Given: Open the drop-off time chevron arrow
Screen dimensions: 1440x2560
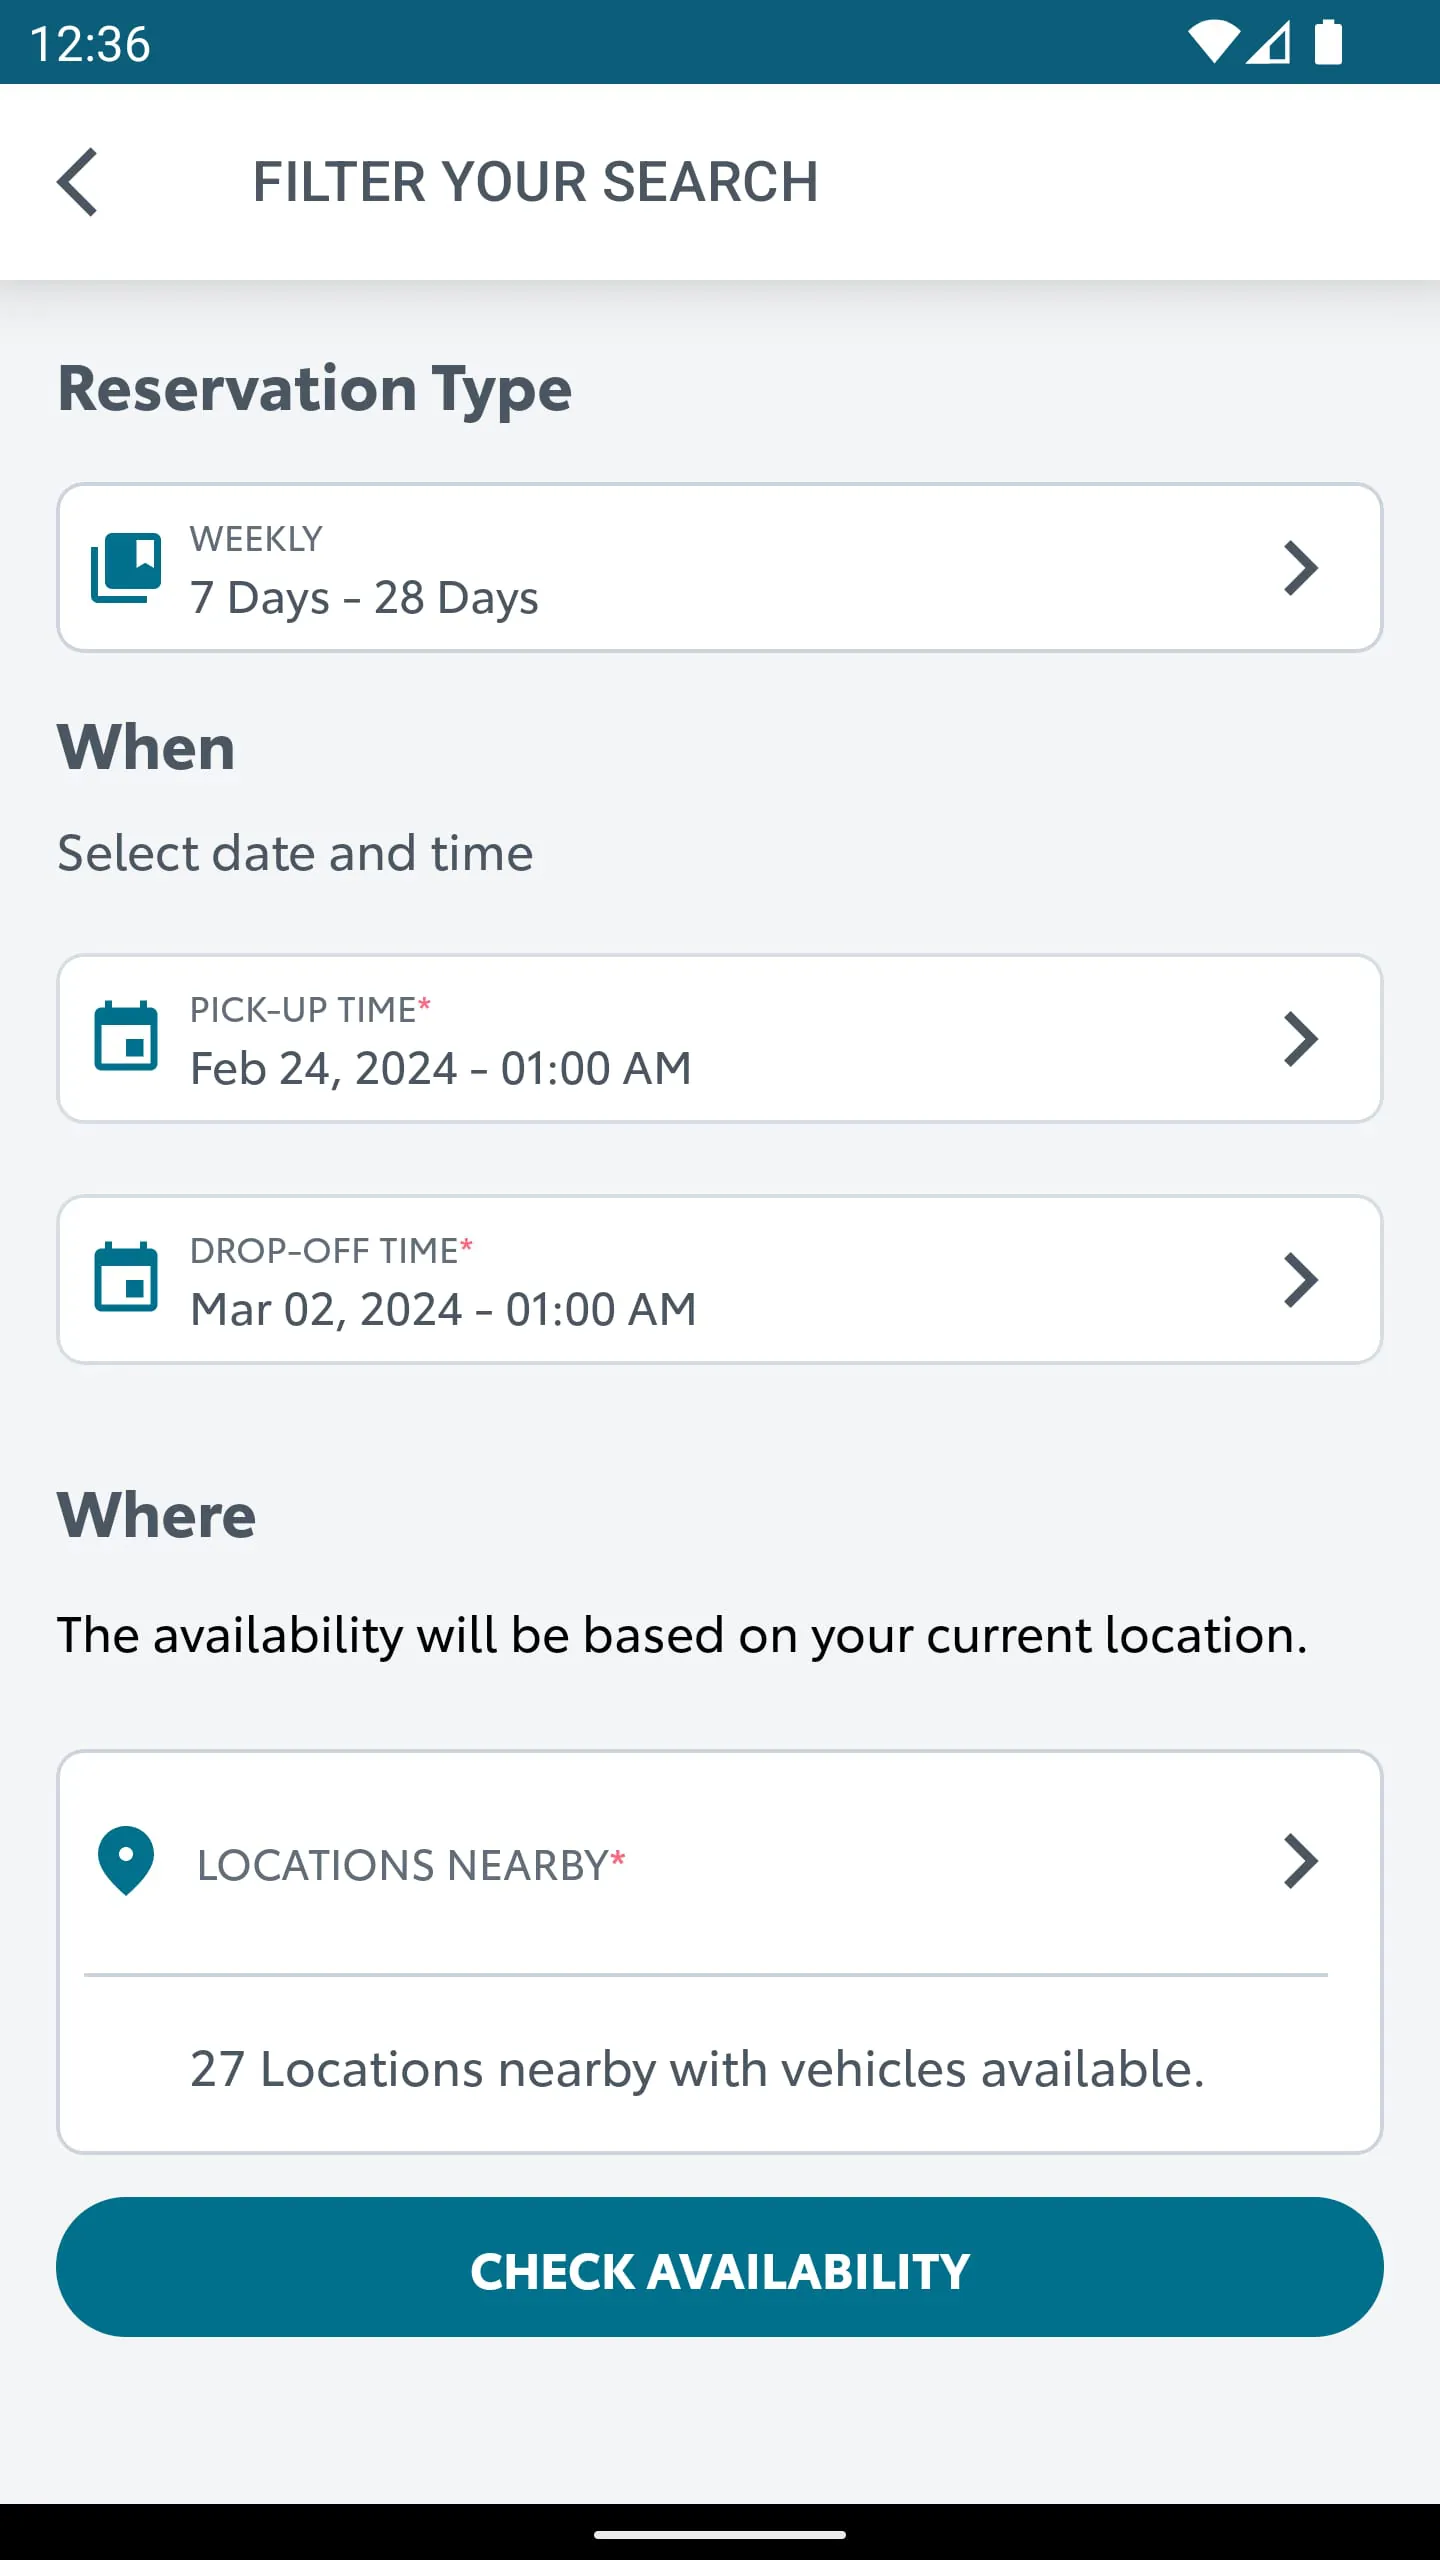Looking at the screenshot, I should 1300,1279.
